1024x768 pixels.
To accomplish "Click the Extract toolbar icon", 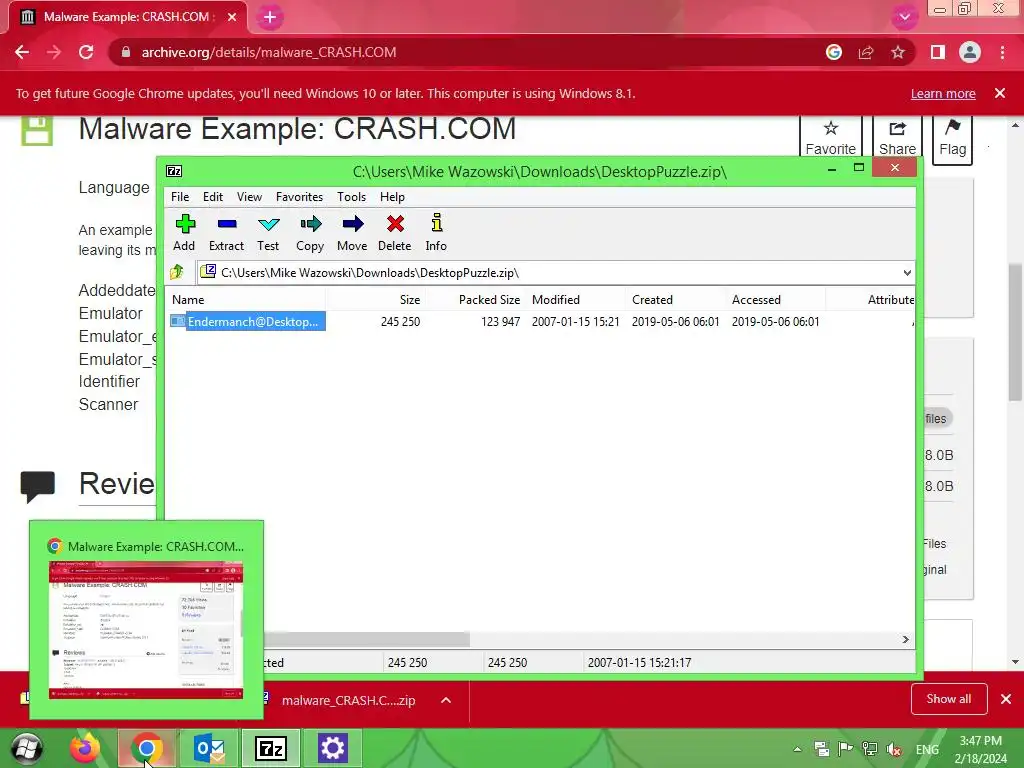I will pos(227,232).
